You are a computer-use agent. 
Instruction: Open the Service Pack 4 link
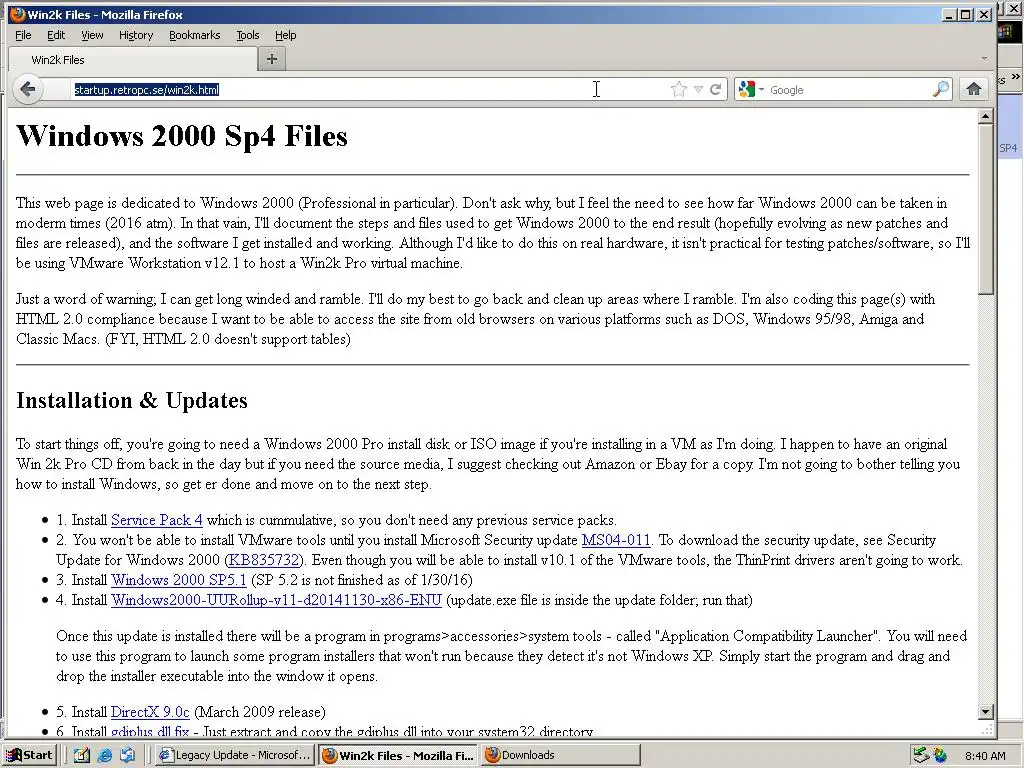[157, 520]
